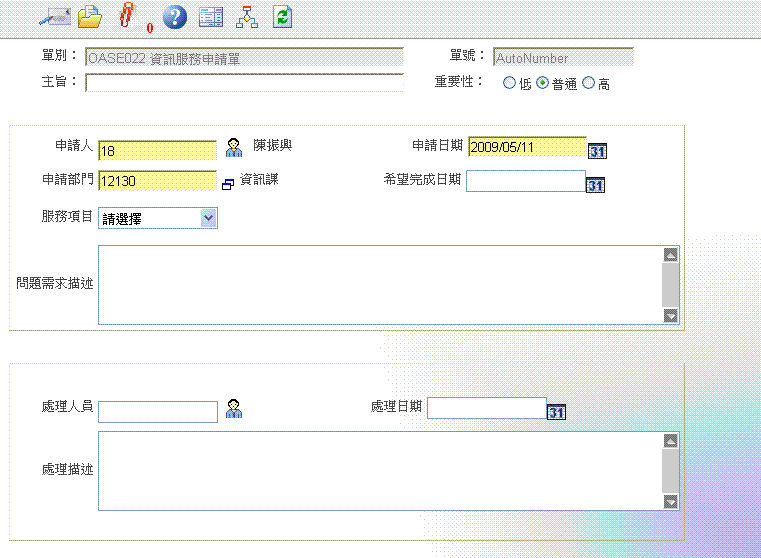761x558 pixels.
Task: Click the red paperclip attachment icon
Action: (x=126, y=16)
